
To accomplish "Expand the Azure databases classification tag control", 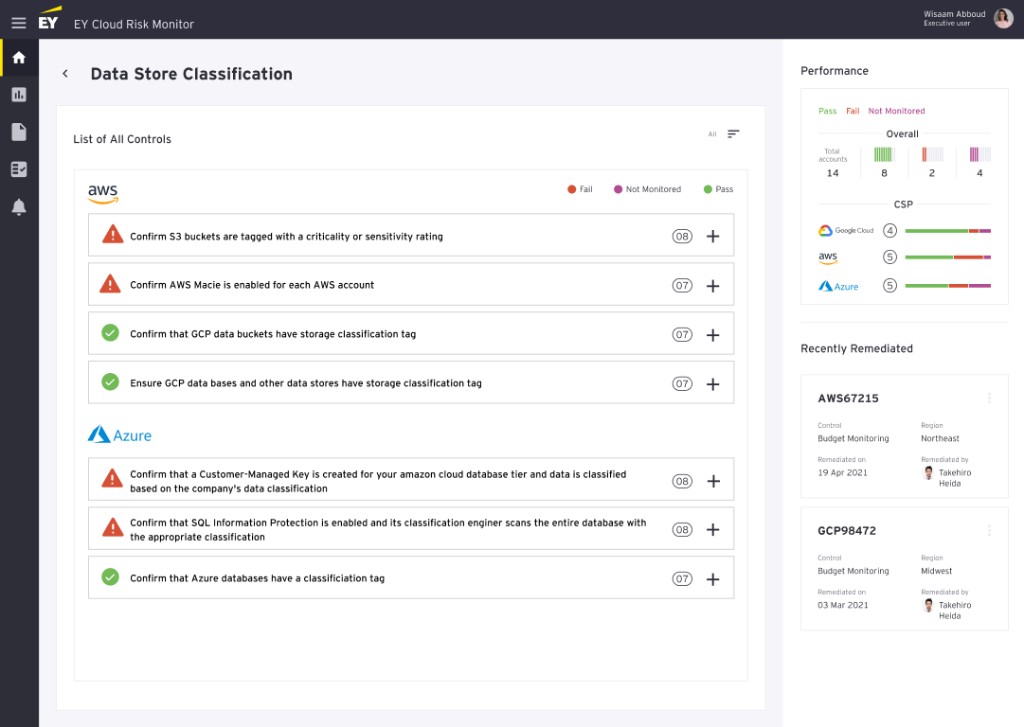I will (713, 579).
